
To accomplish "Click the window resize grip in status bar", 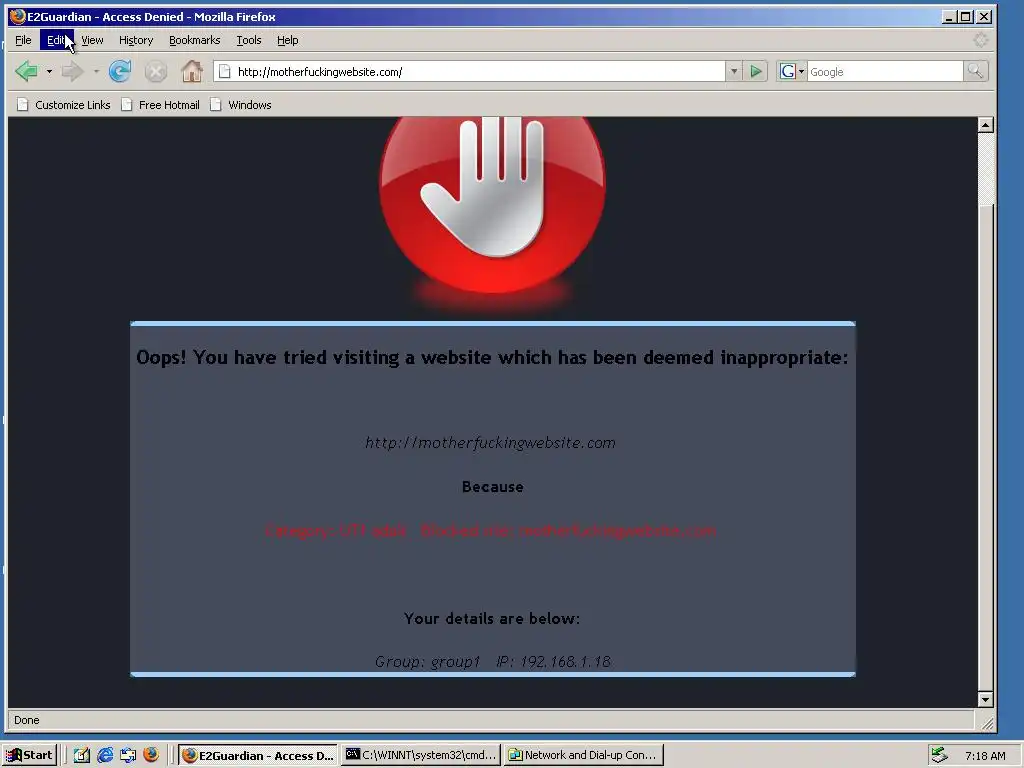I will tap(987, 722).
